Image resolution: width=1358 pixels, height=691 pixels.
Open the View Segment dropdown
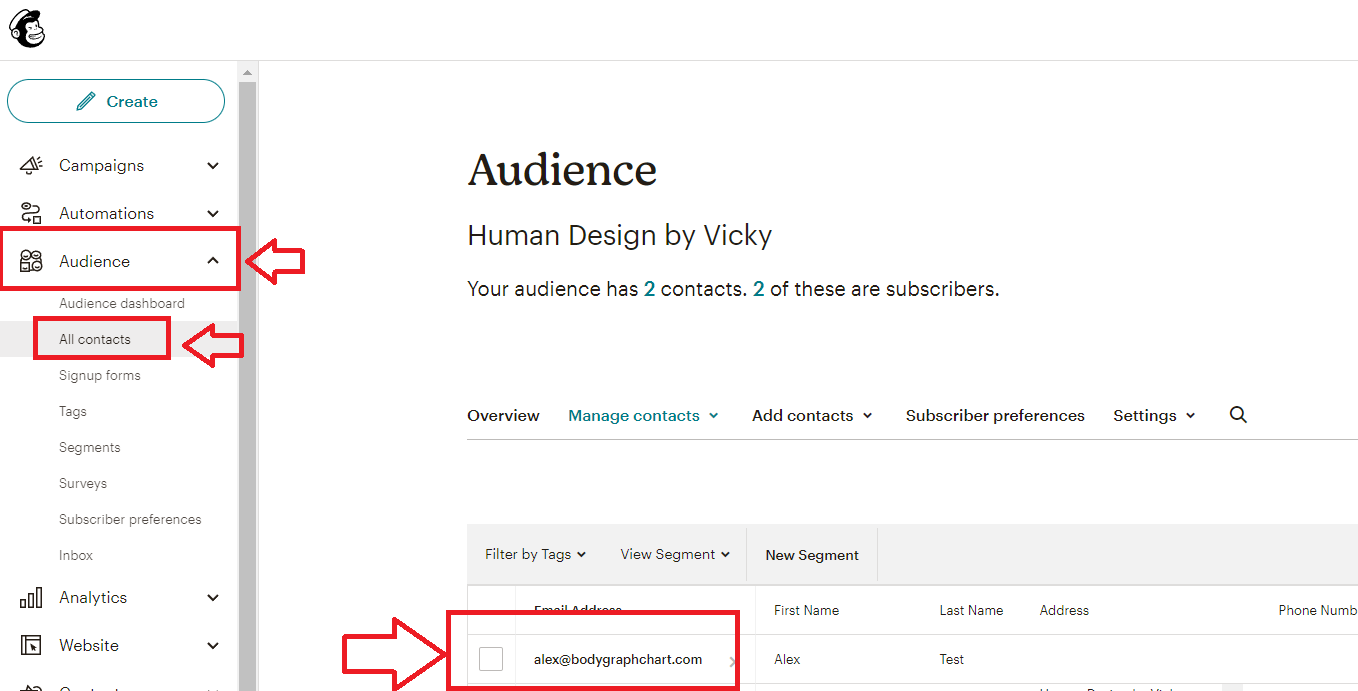click(675, 554)
